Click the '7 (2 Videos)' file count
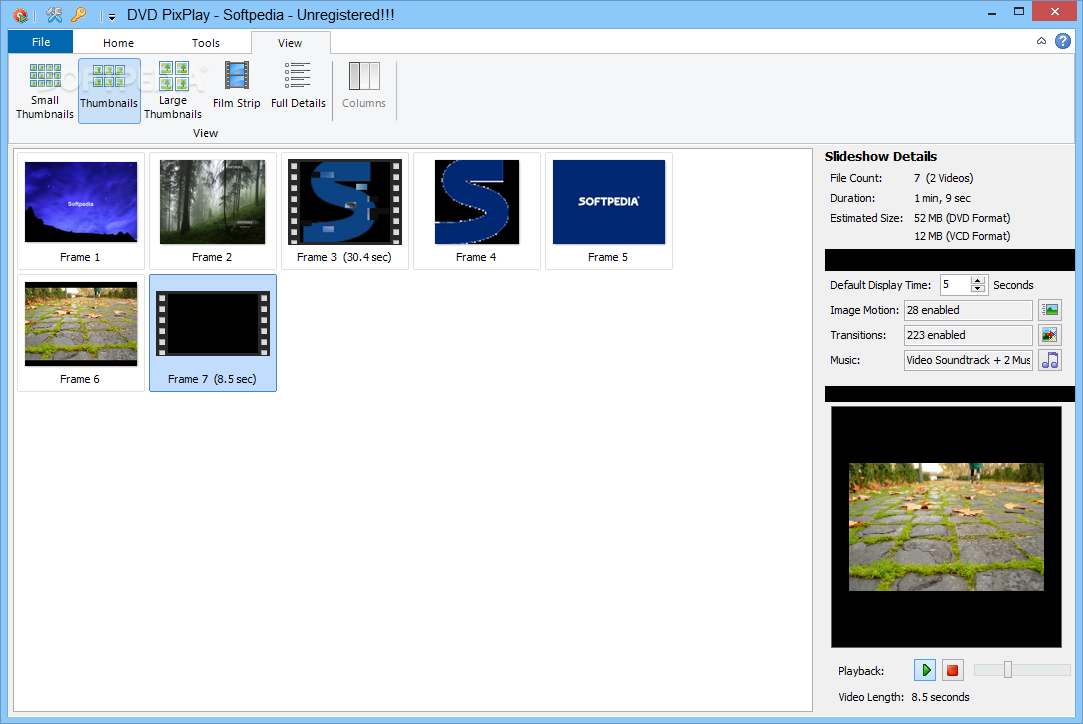 pos(943,178)
